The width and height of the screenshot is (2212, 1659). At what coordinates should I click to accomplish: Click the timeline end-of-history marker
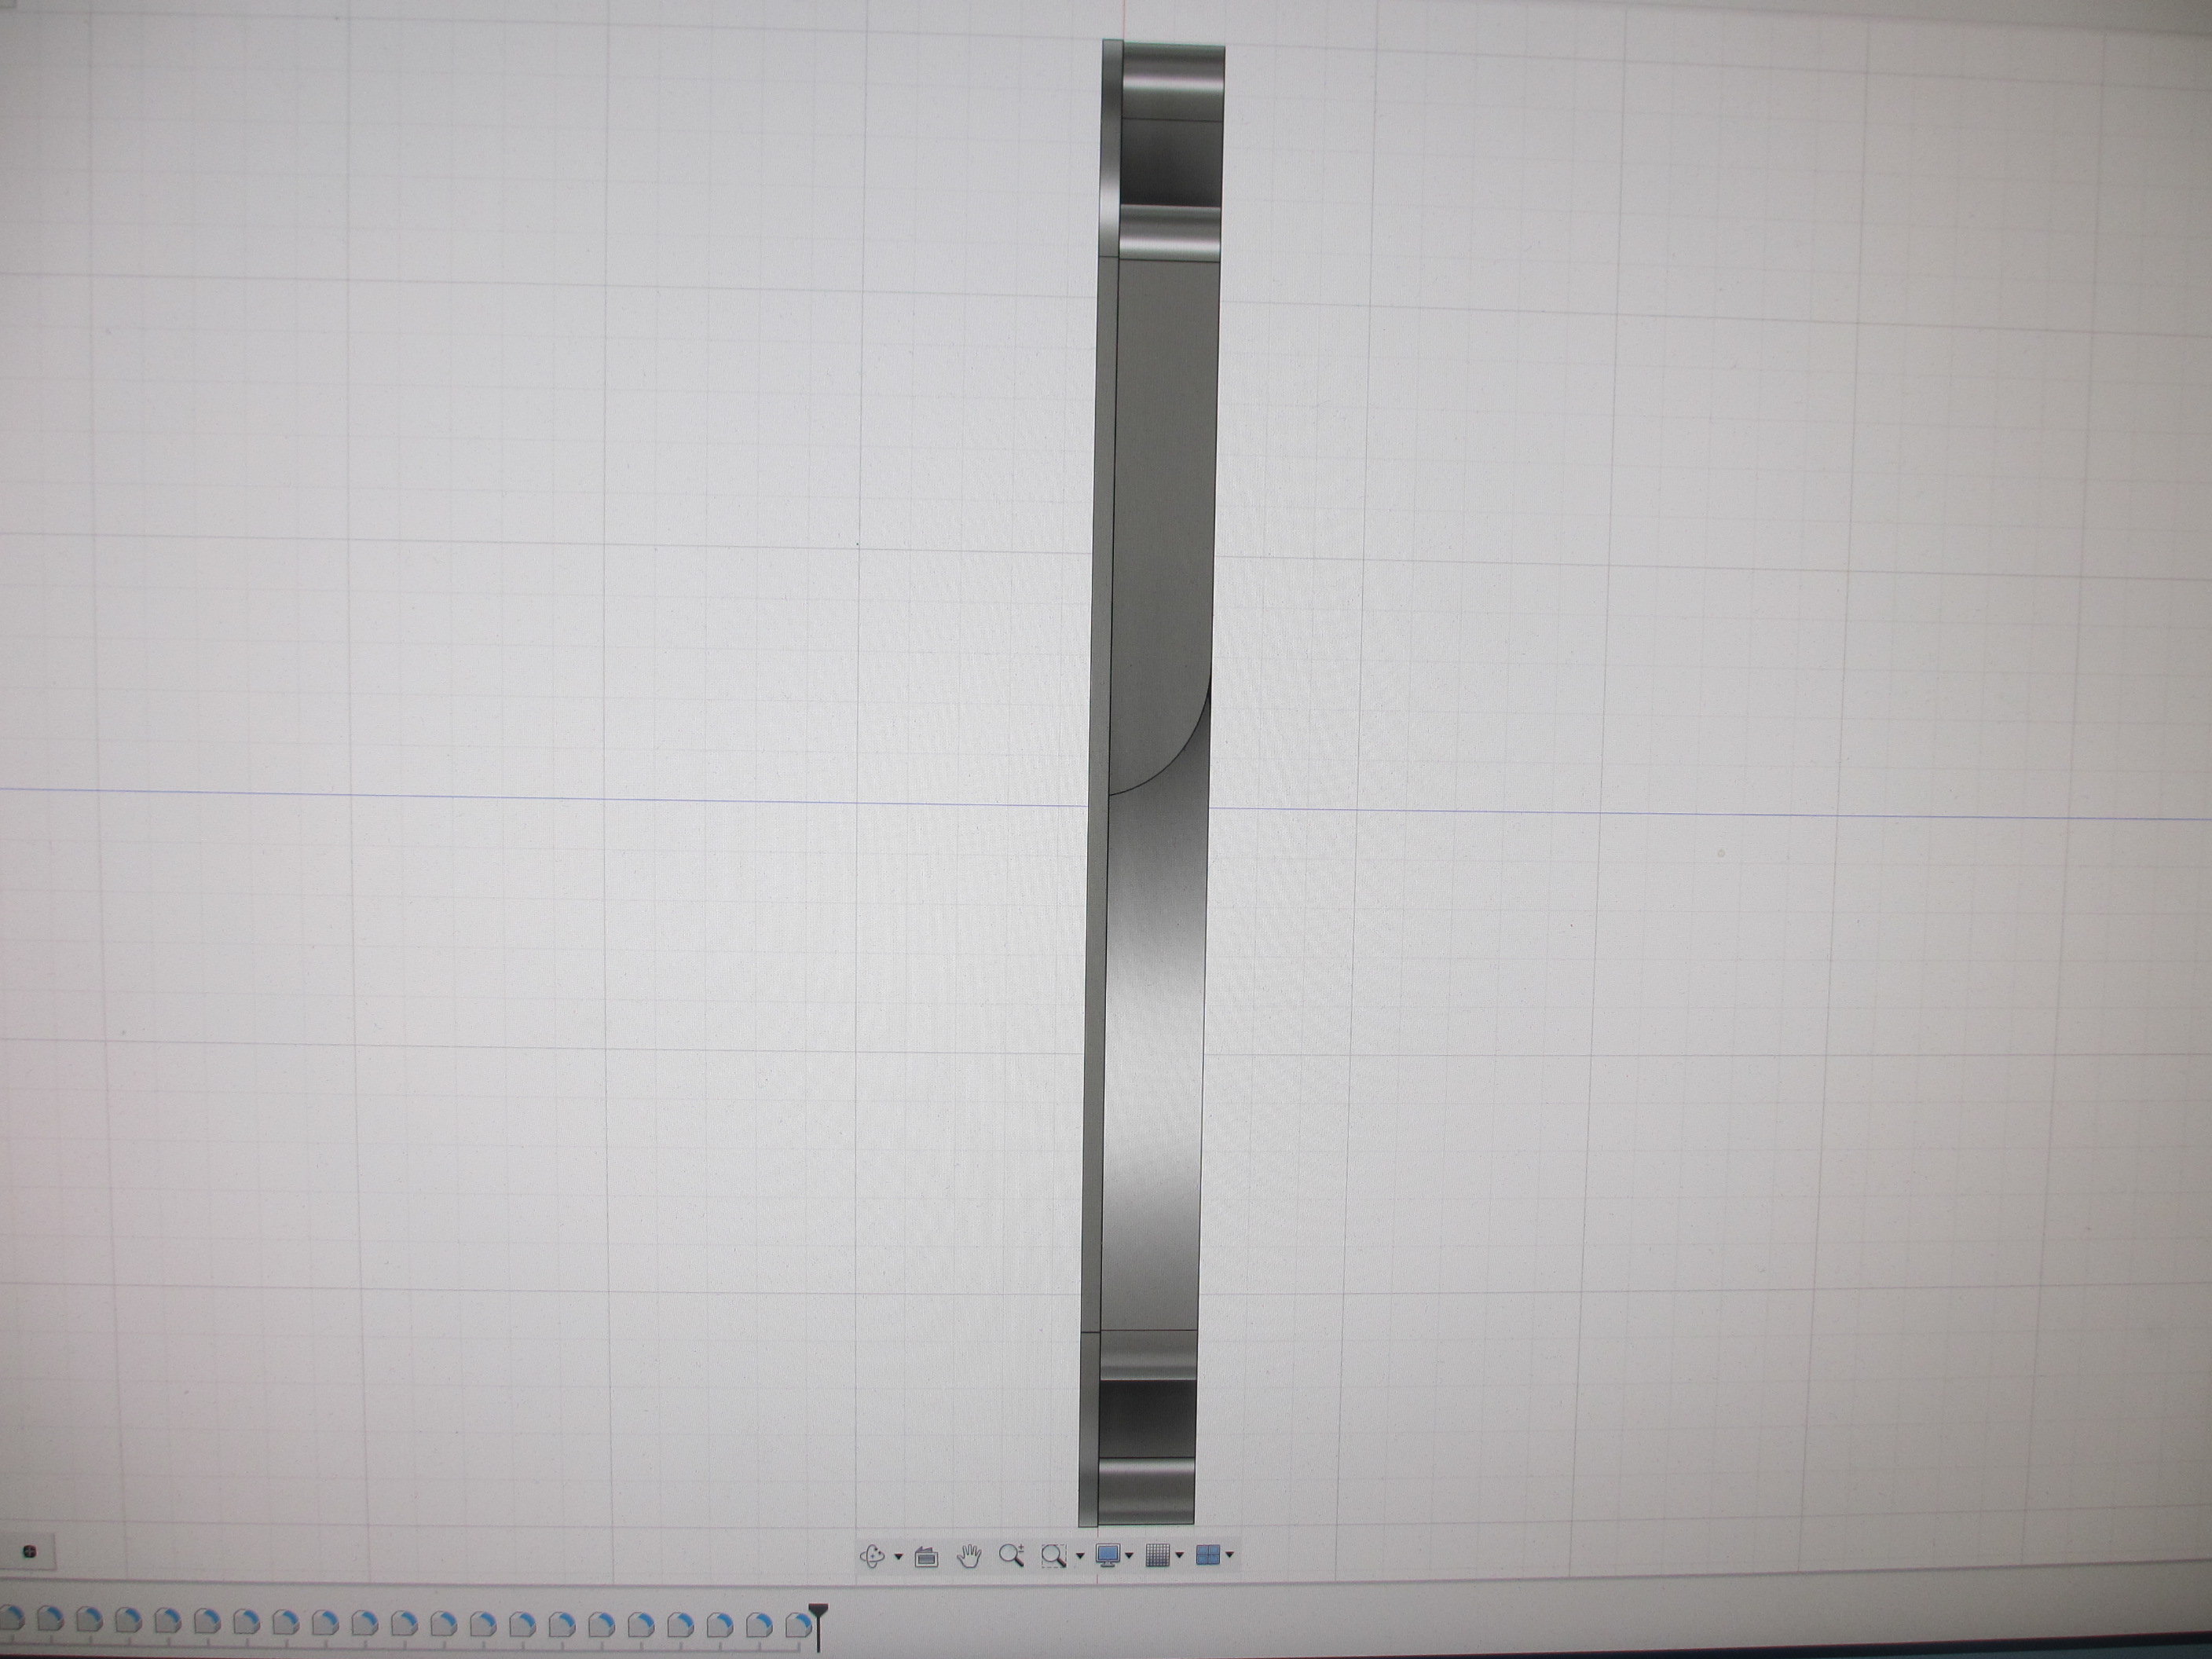tap(819, 1627)
